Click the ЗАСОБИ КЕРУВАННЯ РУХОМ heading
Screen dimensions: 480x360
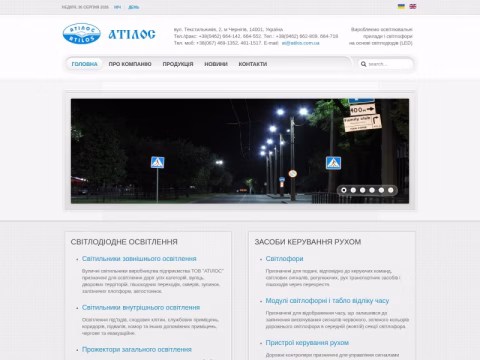(x=308, y=242)
